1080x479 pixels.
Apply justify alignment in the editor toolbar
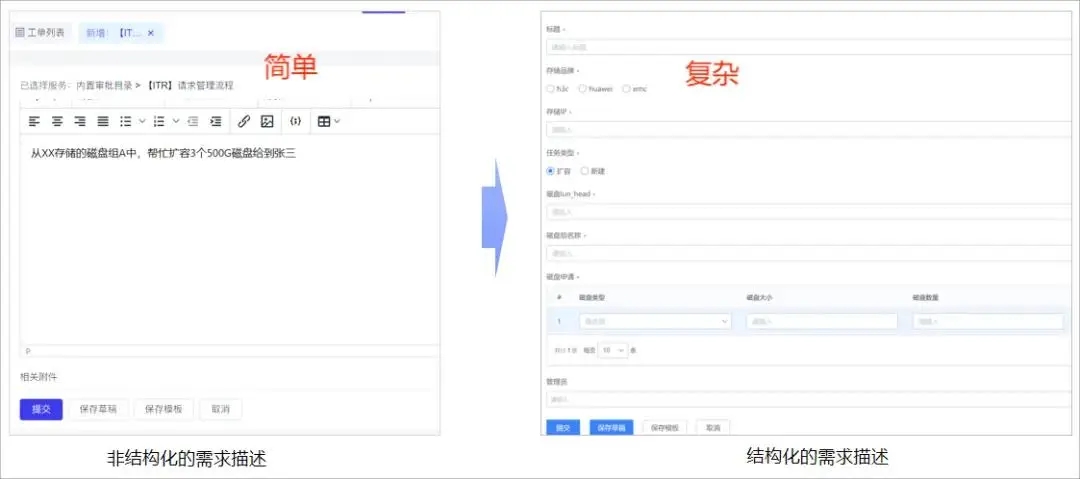(103, 121)
